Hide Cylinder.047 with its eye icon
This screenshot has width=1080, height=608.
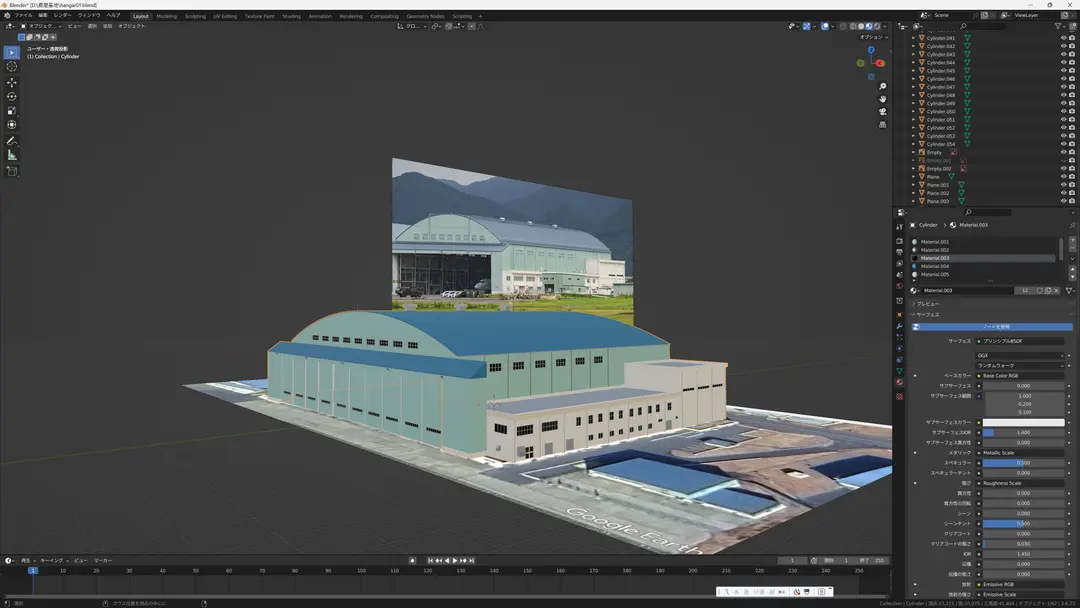coord(1063,87)
